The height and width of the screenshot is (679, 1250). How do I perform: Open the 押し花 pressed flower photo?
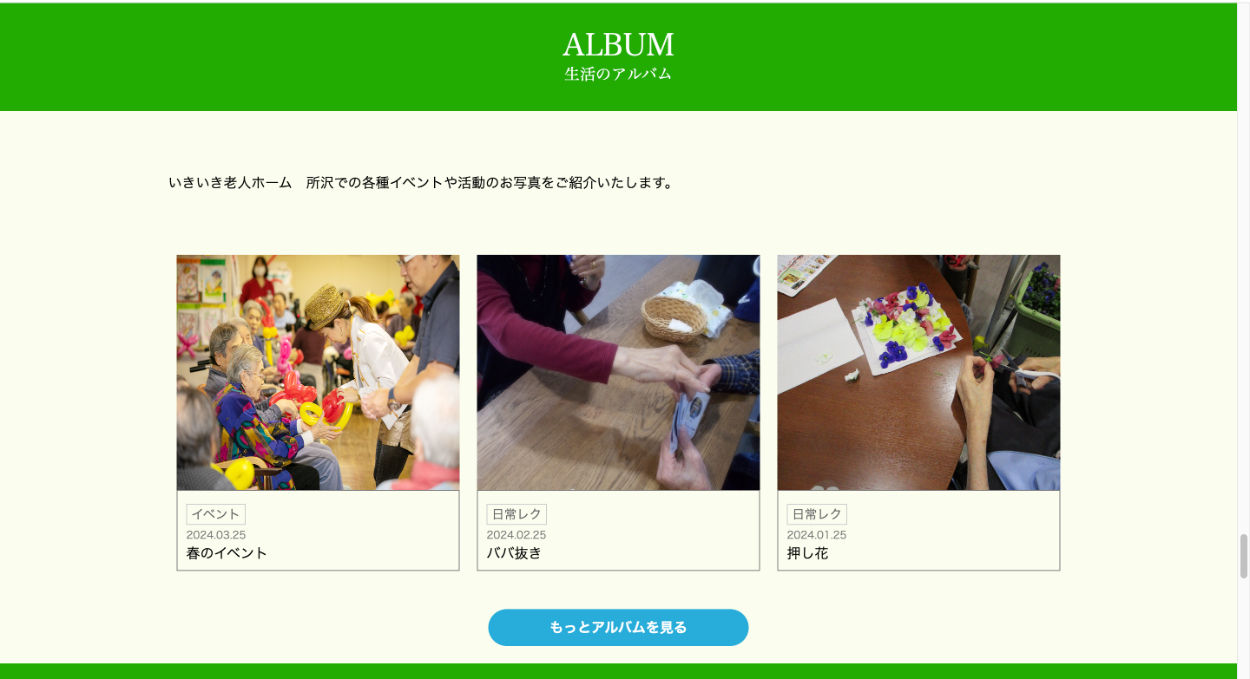pos(919,372)
